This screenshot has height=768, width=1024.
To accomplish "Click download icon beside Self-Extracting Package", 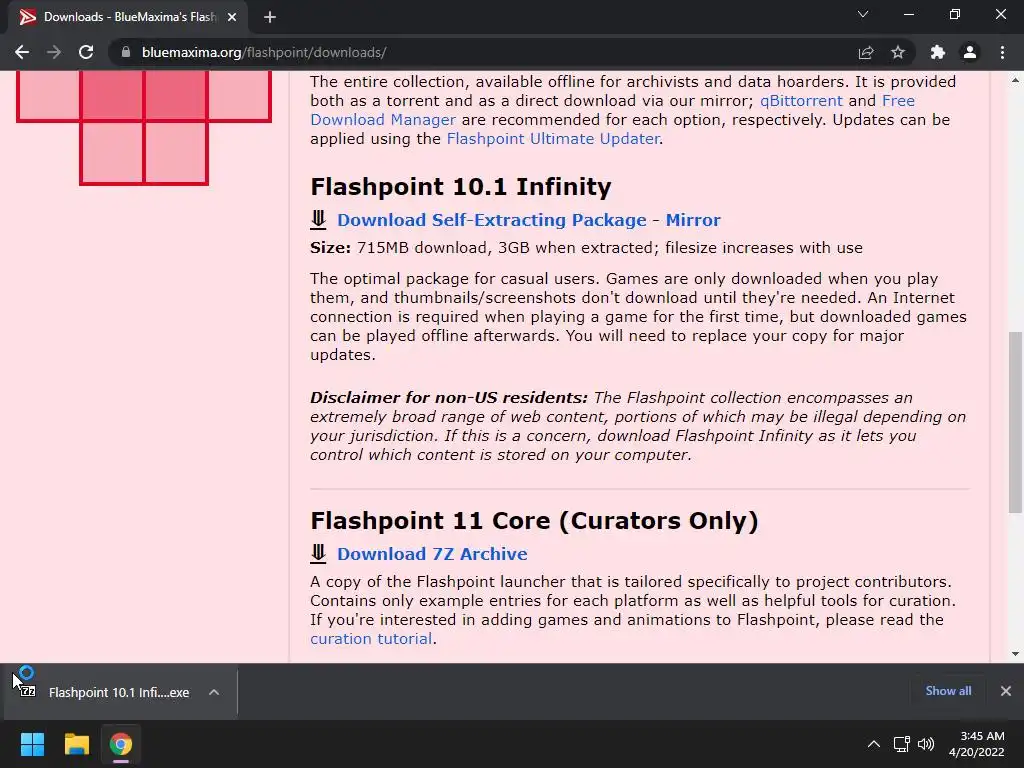I will [x=318, y=219].
